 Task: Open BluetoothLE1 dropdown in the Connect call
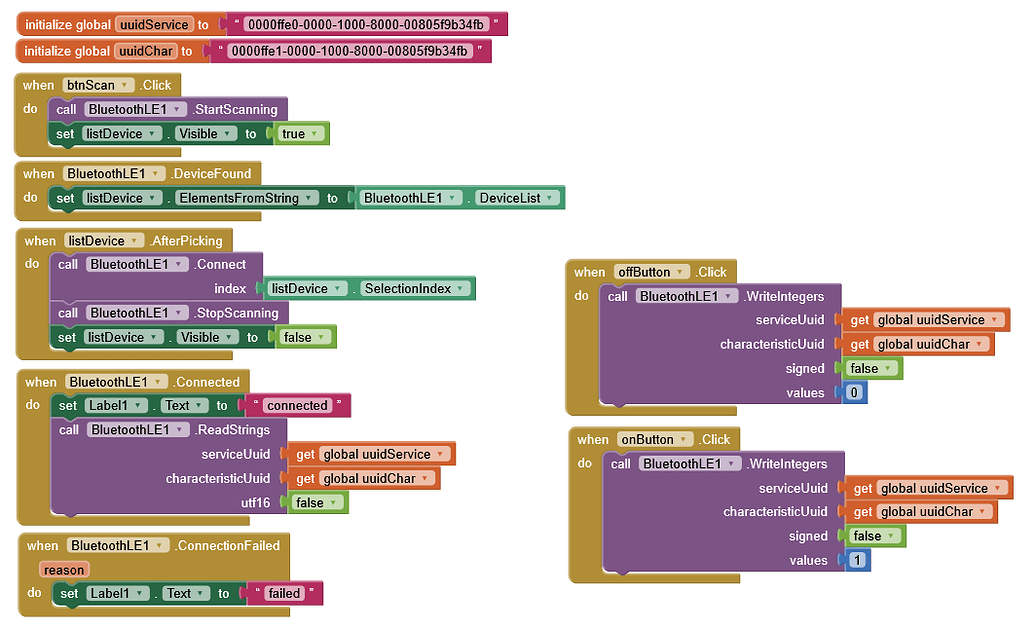tap(137, 264)
